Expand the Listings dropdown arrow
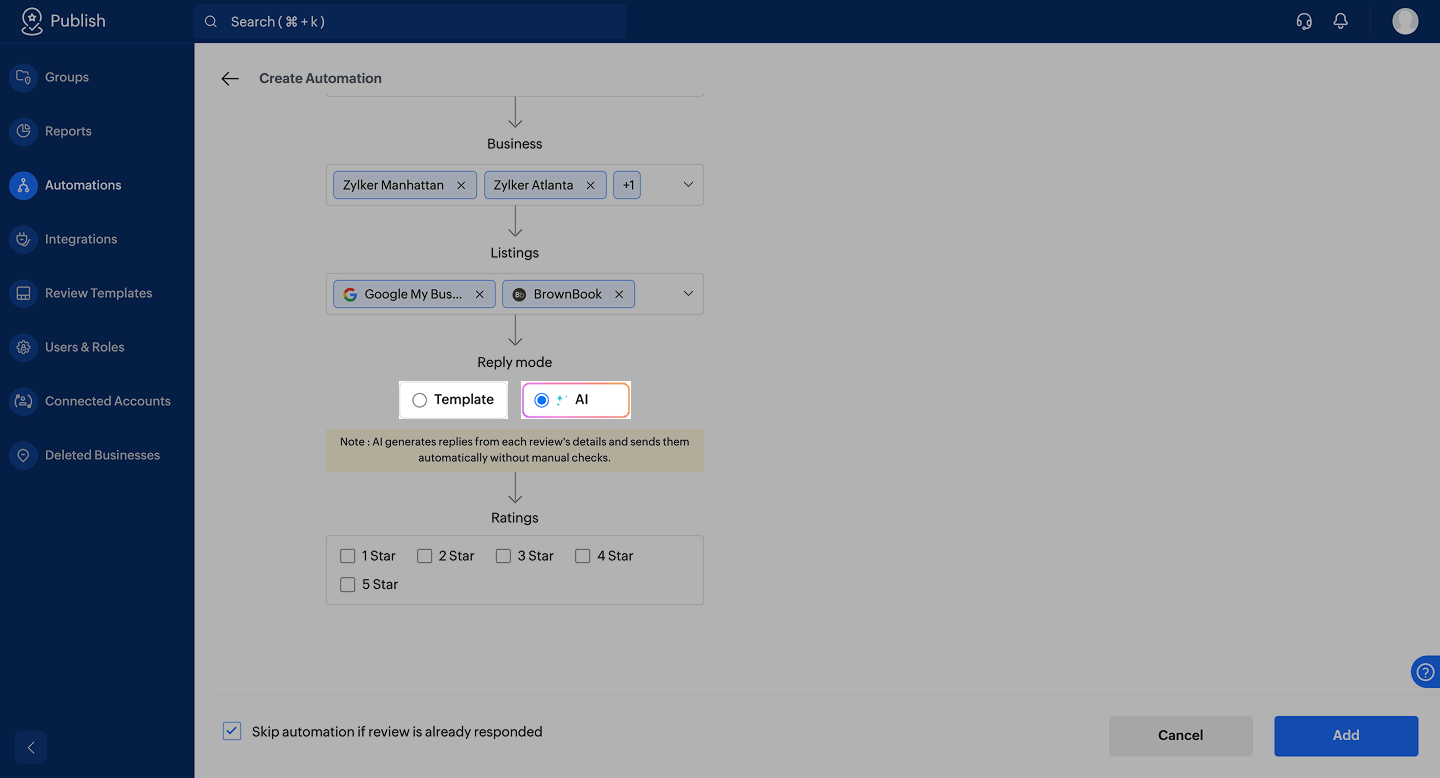The image size is (1440, 778). pos(688,294)
